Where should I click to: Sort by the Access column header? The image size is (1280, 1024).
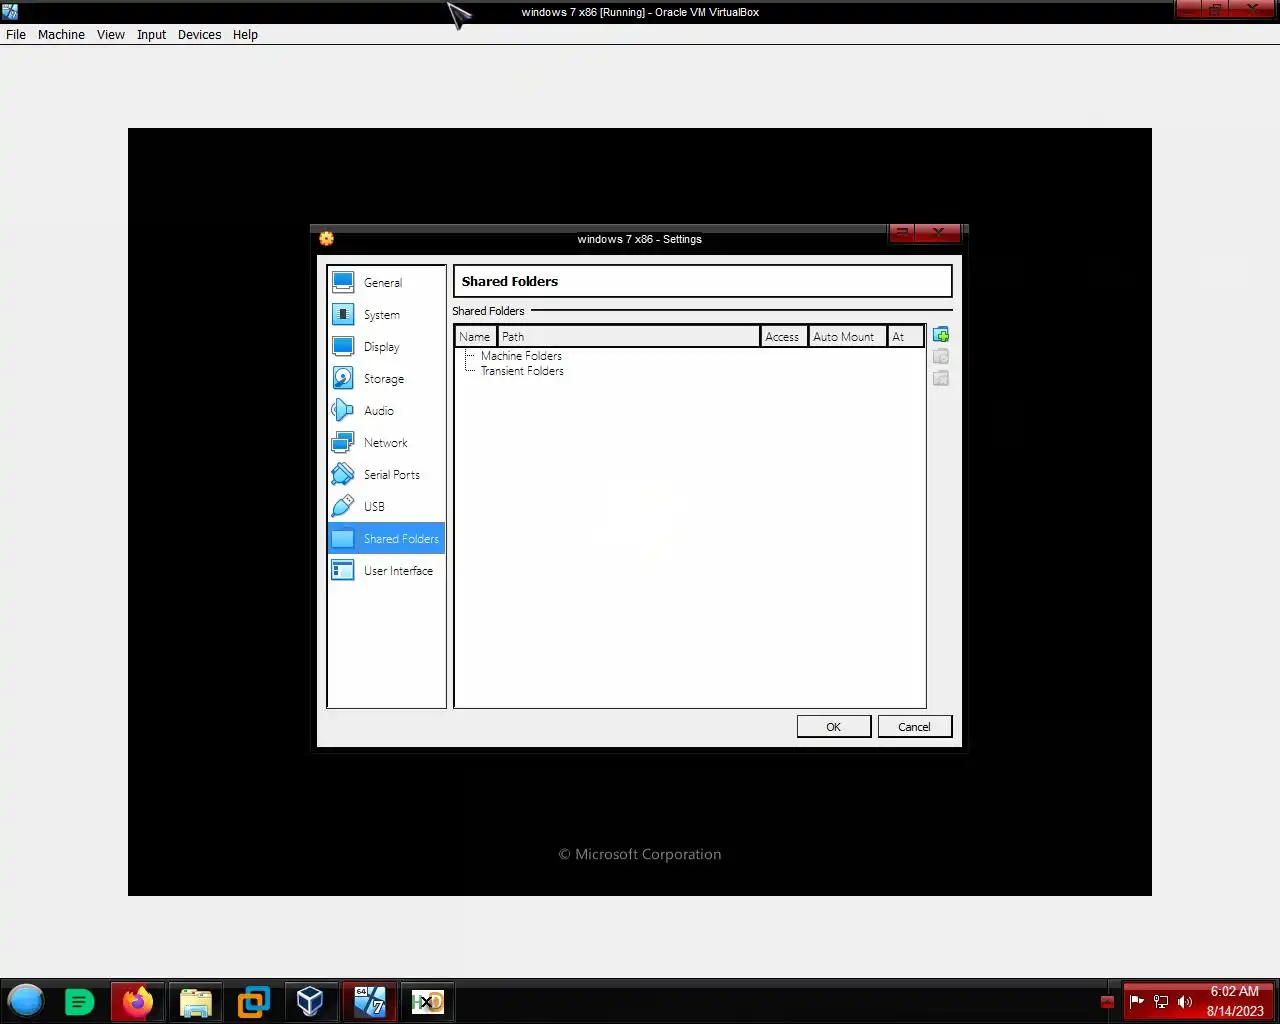784,337
